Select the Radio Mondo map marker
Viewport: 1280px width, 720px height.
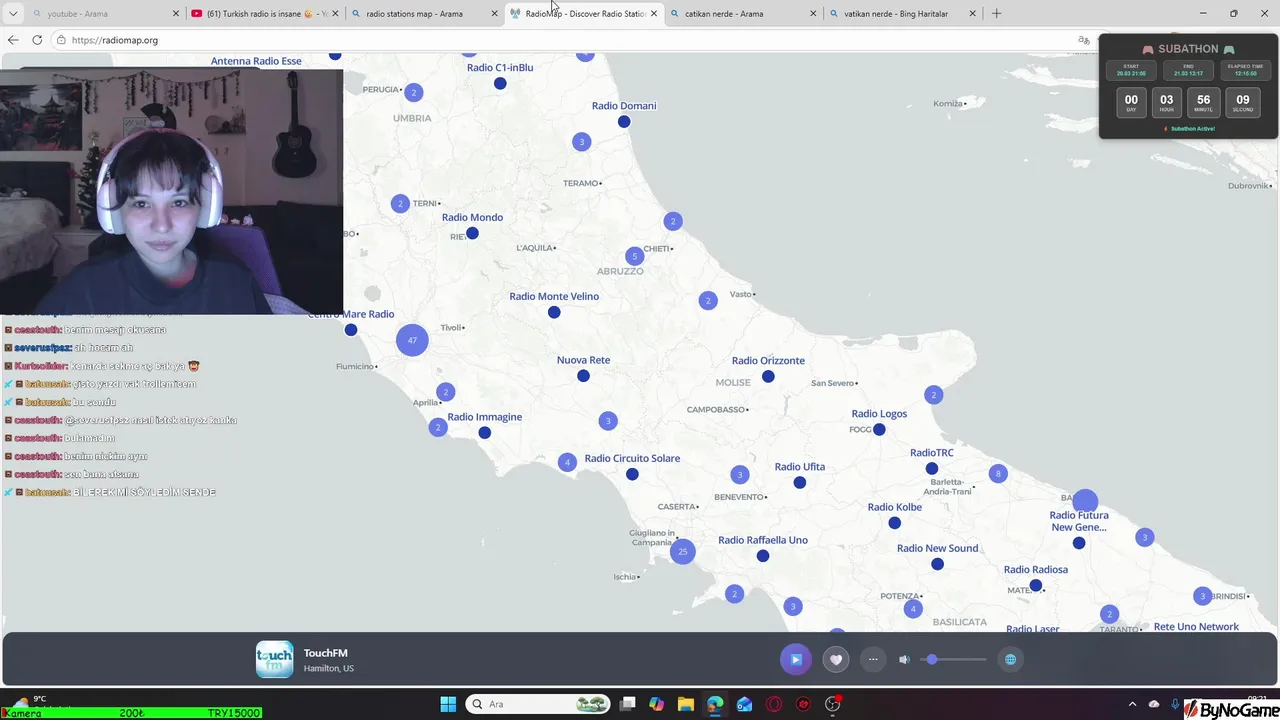coord(472,233)
